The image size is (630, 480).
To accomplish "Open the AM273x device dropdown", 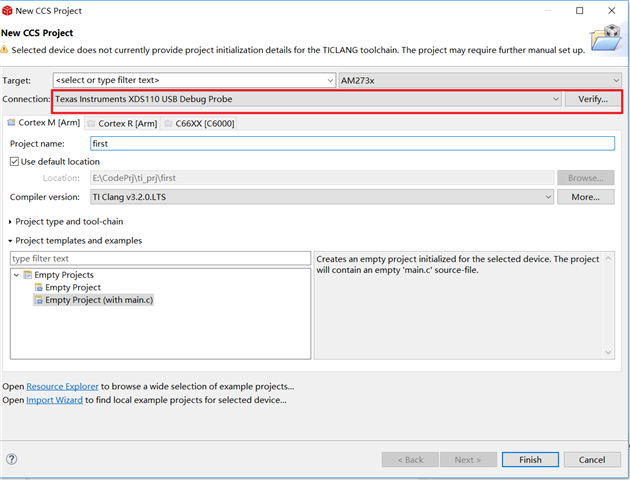I will click(616, 80).
